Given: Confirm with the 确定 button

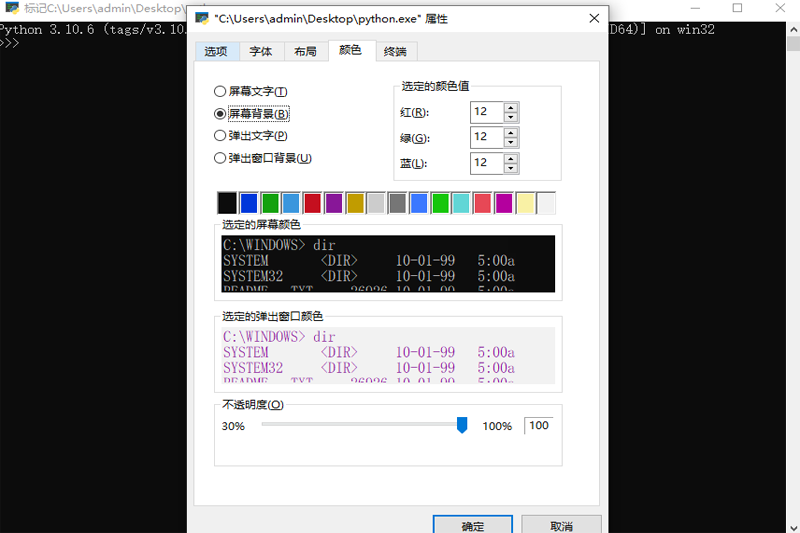Looking at the screenshot, I should (472, 525).
